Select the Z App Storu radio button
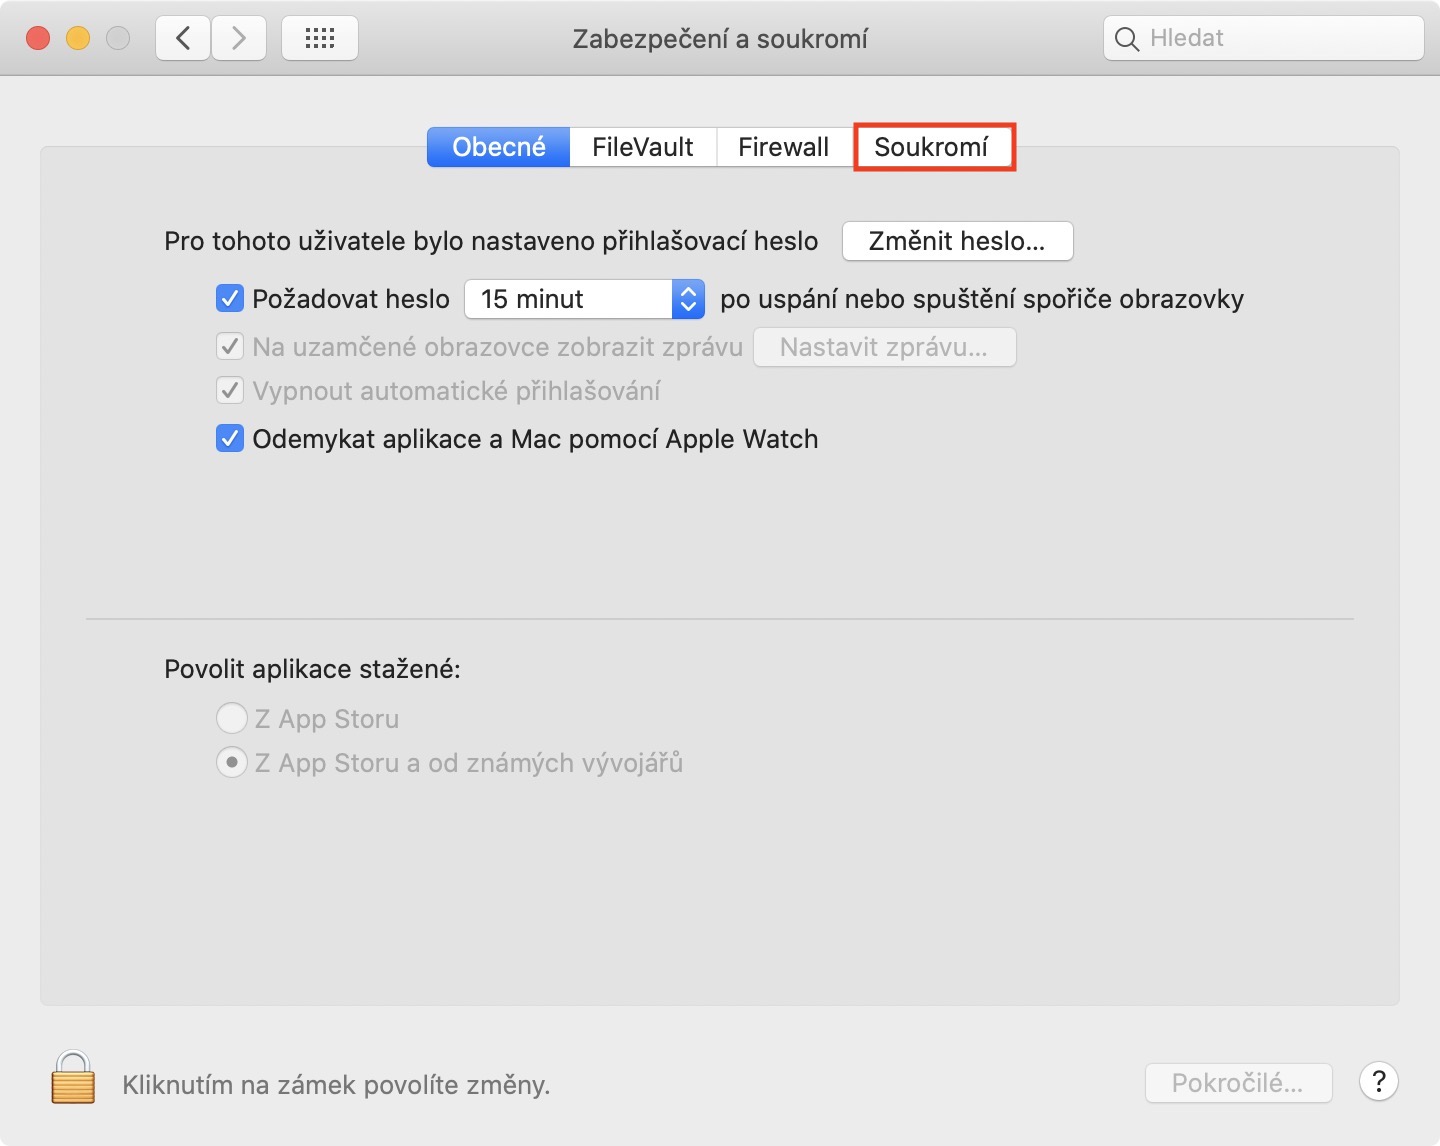Screen dimensions: 1440x1146 coord(232,718)
